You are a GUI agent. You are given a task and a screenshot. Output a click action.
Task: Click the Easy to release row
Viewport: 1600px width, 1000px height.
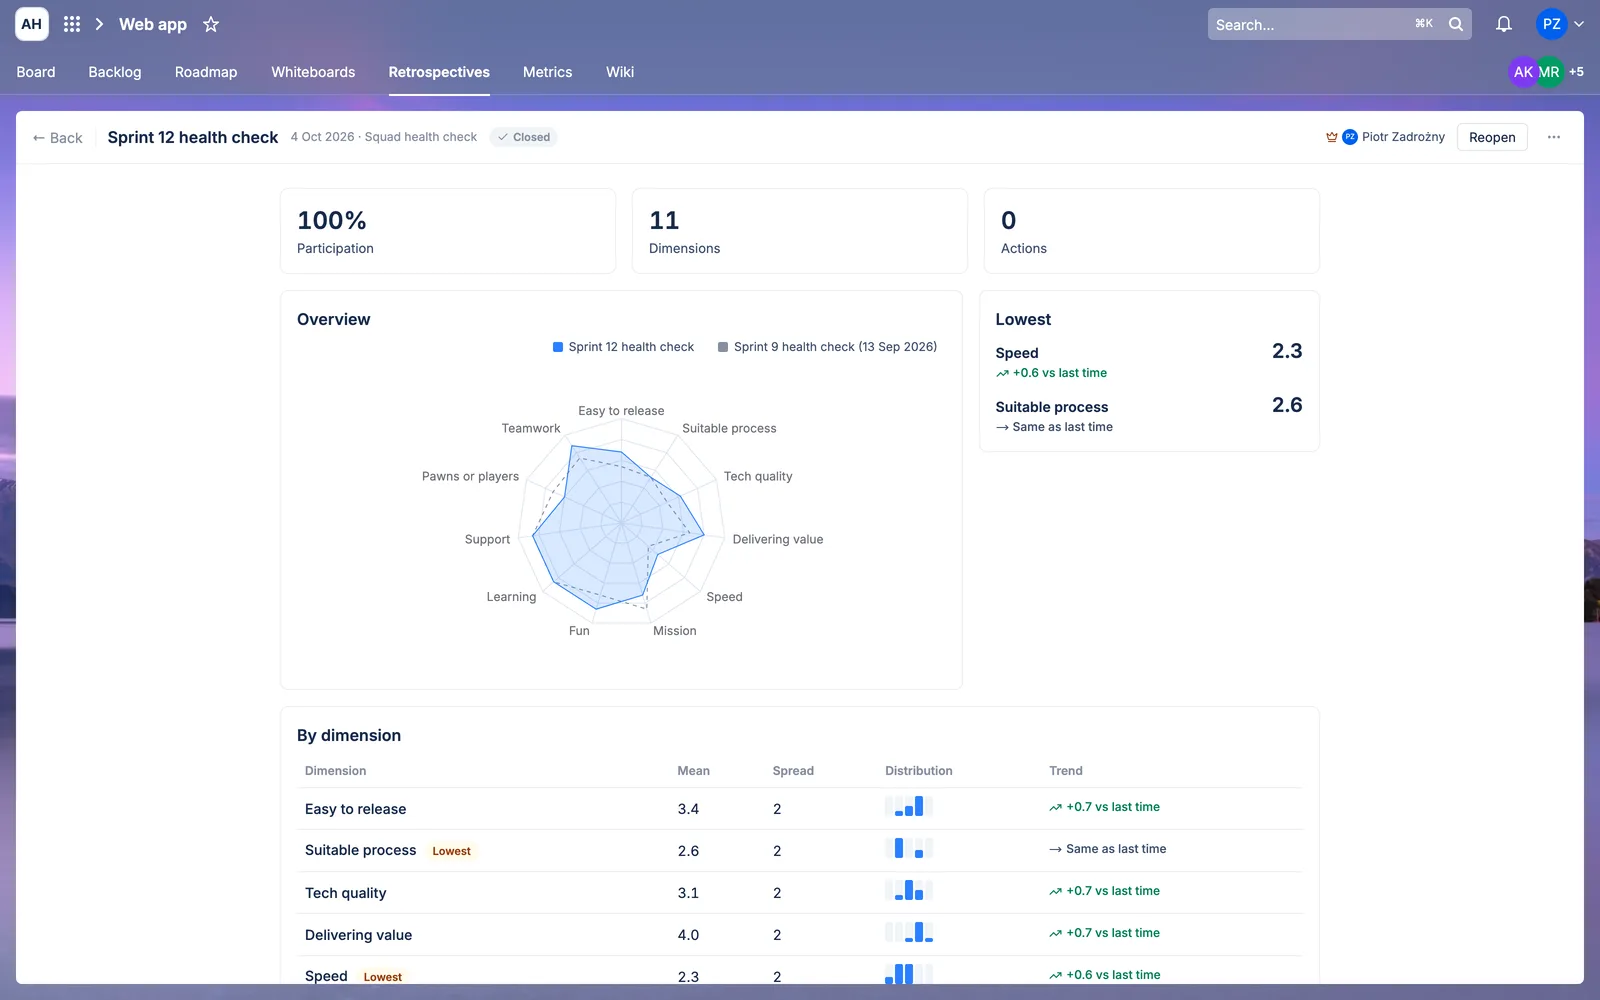click(802, 809)
